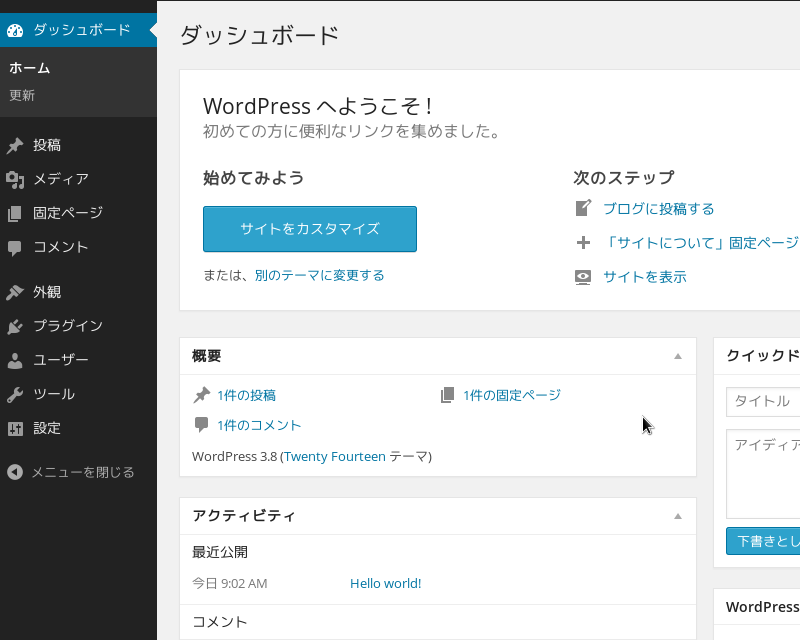Collapse the アクティビティ panel using its arrow
800x640 pixels.
677,516
